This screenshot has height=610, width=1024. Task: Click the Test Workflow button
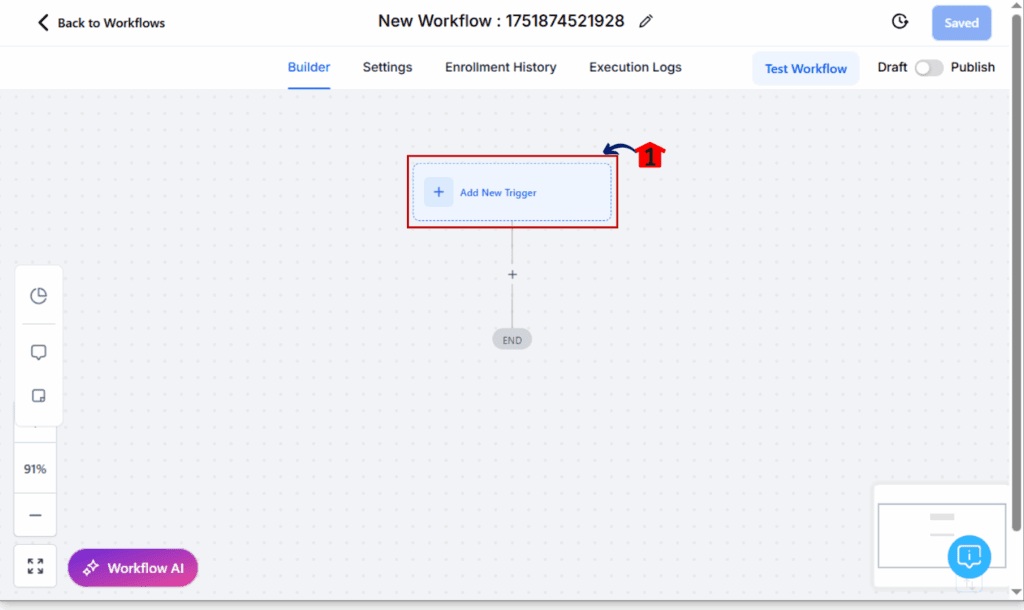tap(806, 69)
